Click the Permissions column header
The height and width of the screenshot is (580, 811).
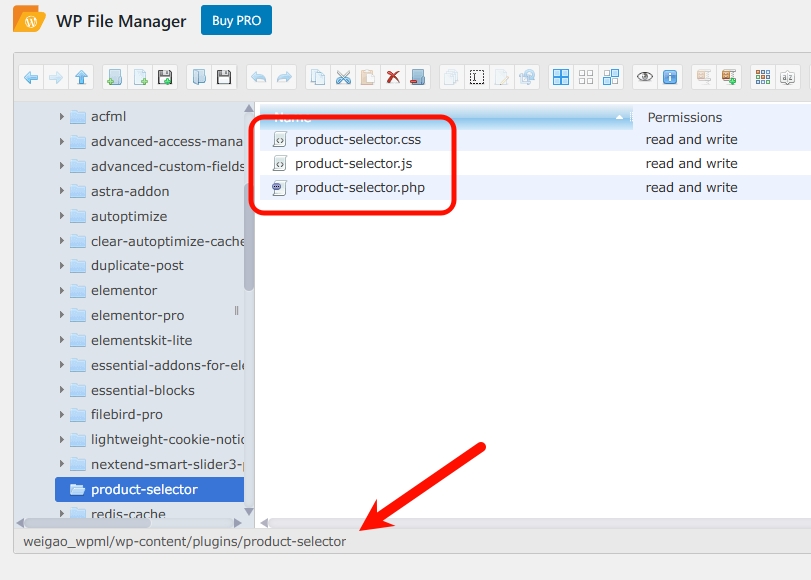[x=684, y=117]
